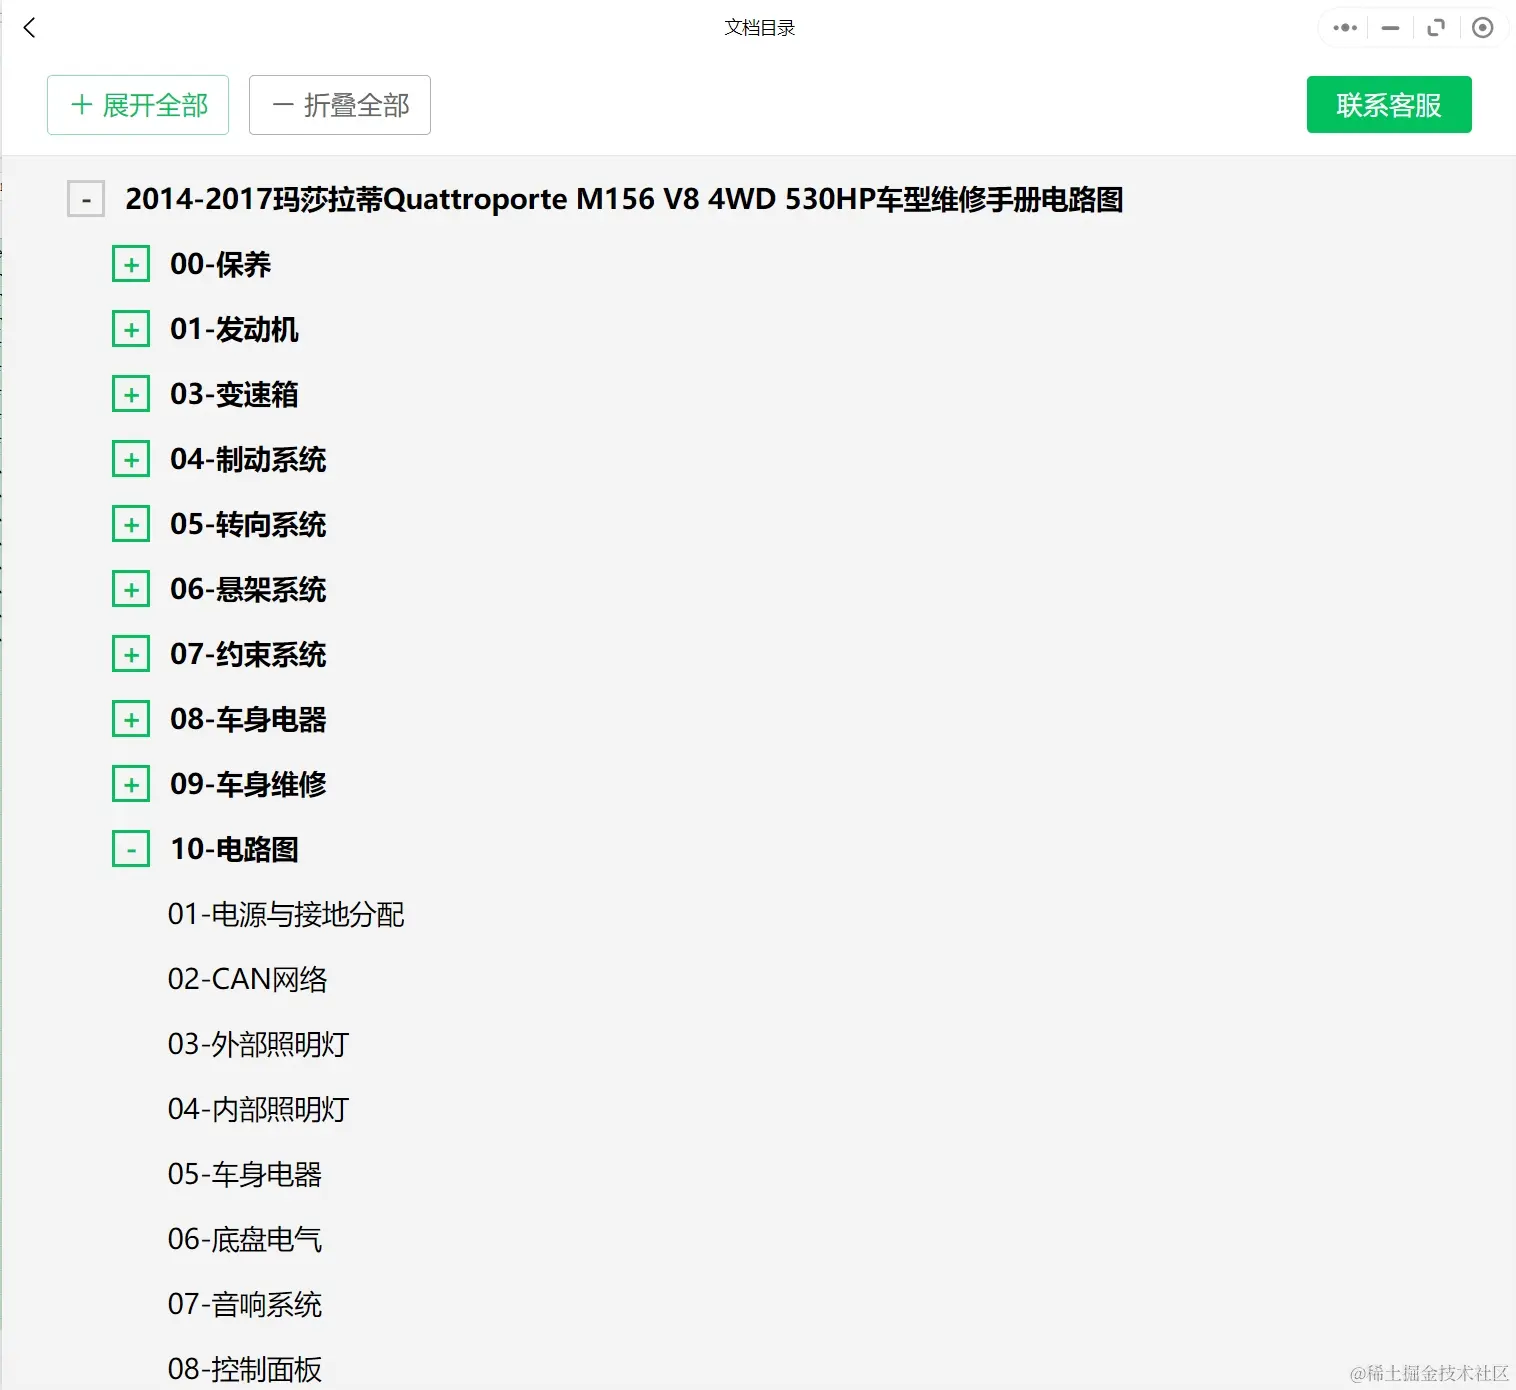Open 01-电源与接地分配 document
Screen dimensions: 1516x1390
pos(286,914)
